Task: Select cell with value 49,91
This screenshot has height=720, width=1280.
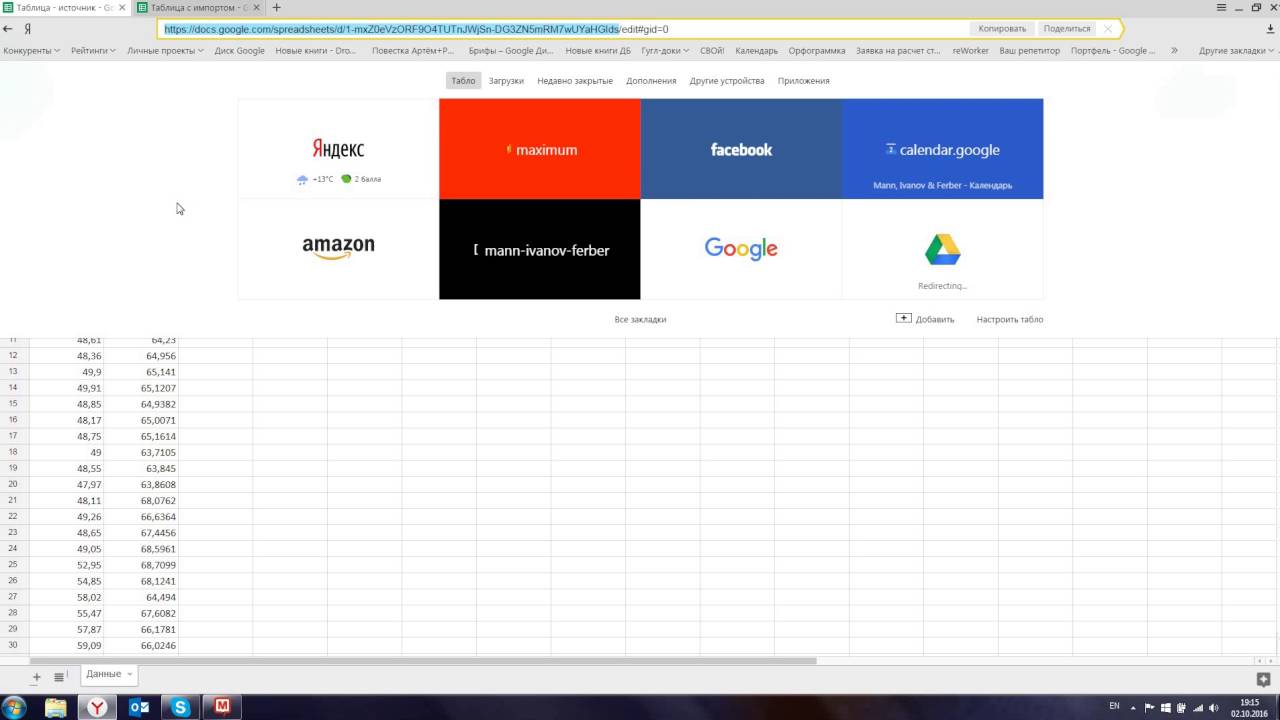Action: (67, 388)
